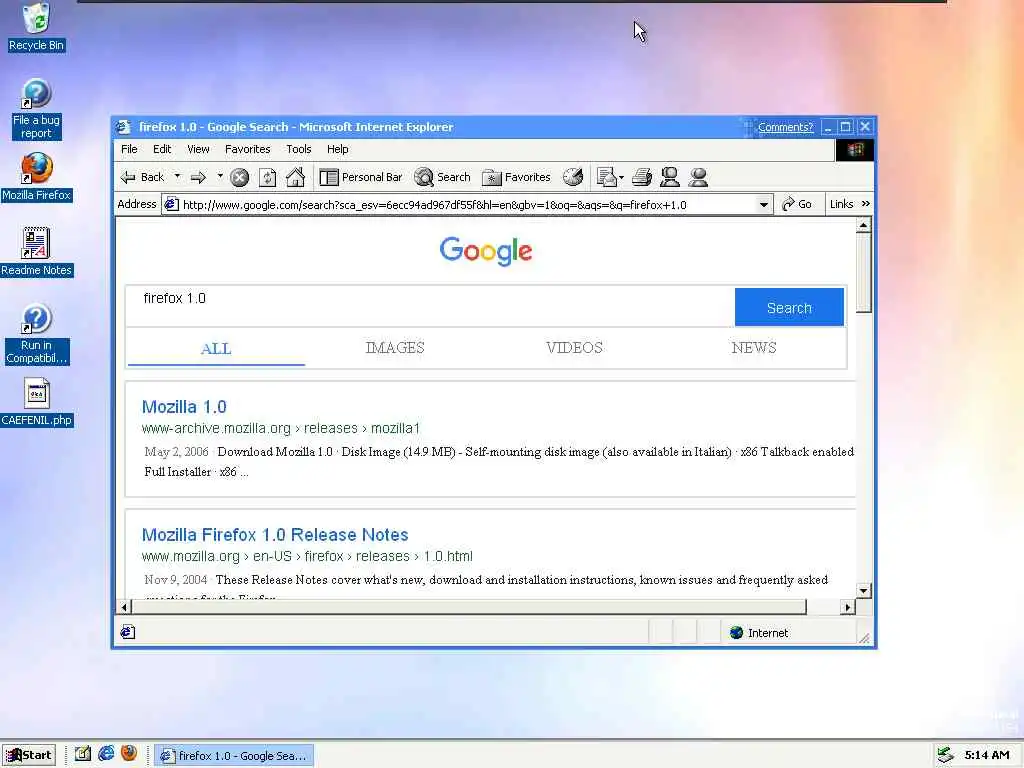Image resolution: width=1024 pixels, height=768 pixels.
Task: Click the address bar URL field
Action: coord(460,204)
